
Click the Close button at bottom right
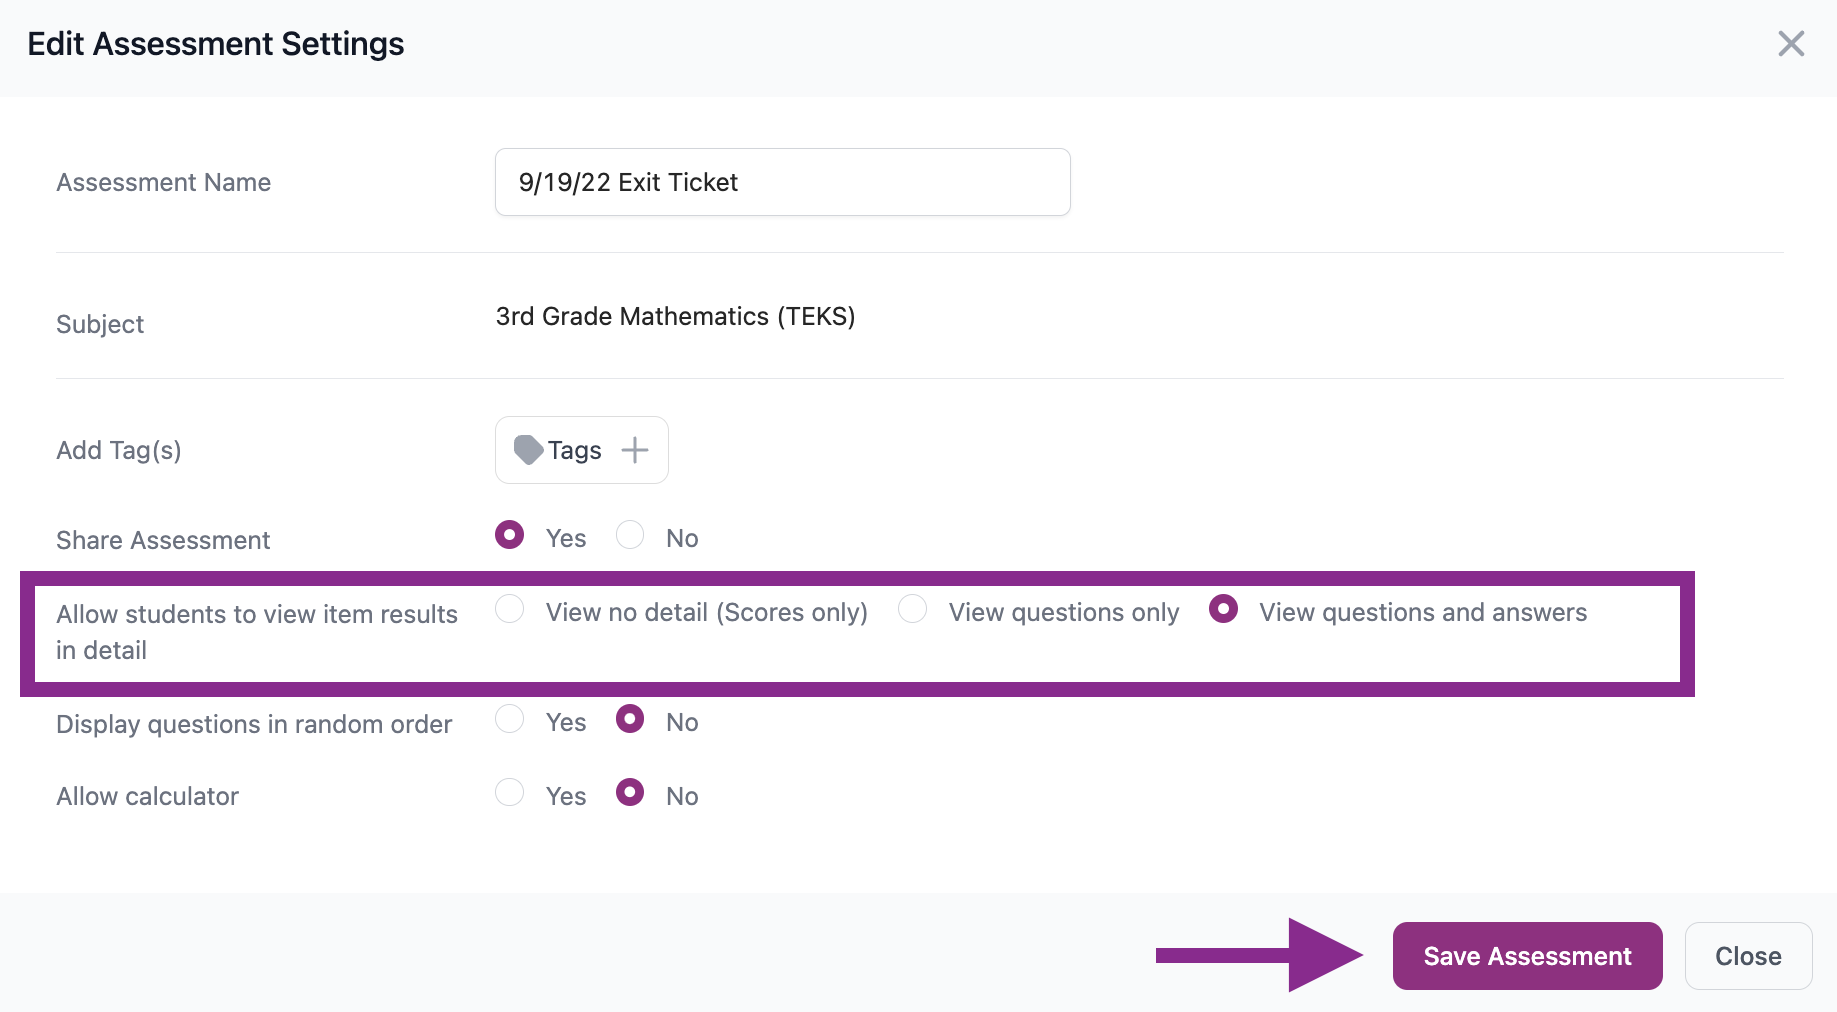click(x=1748, y=956)
